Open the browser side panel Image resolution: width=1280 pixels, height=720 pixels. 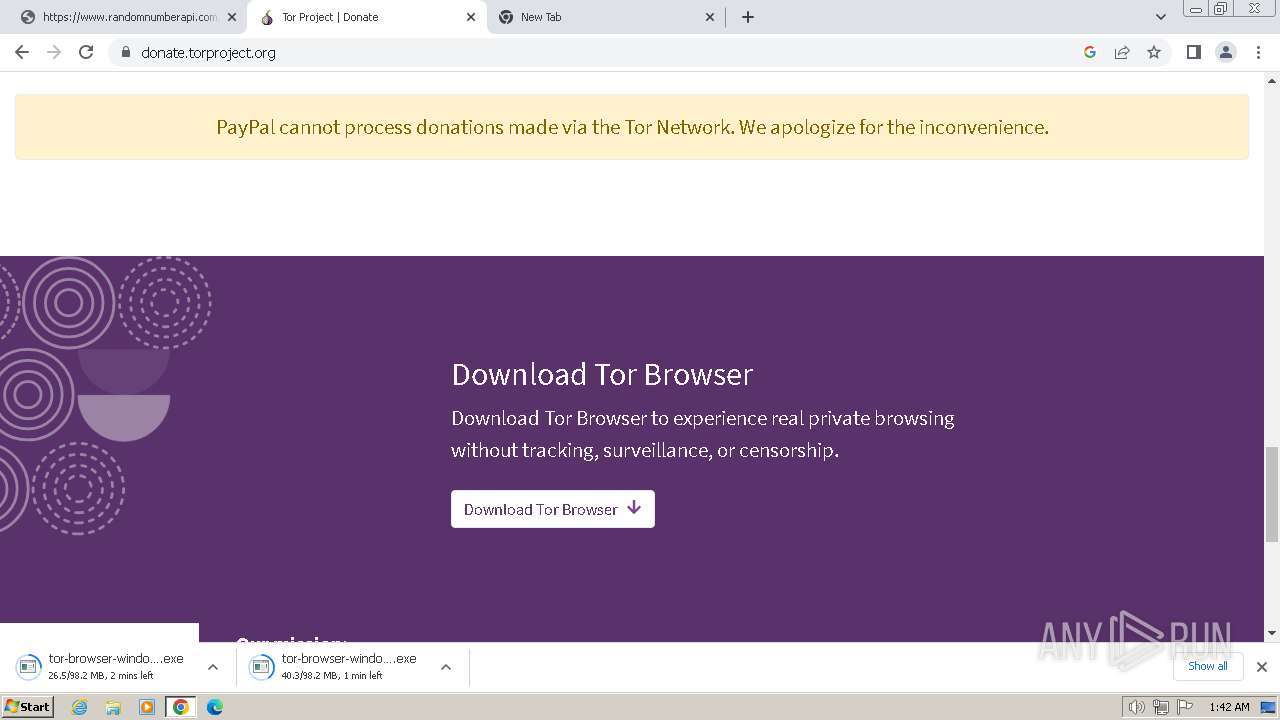(1193, 52)
